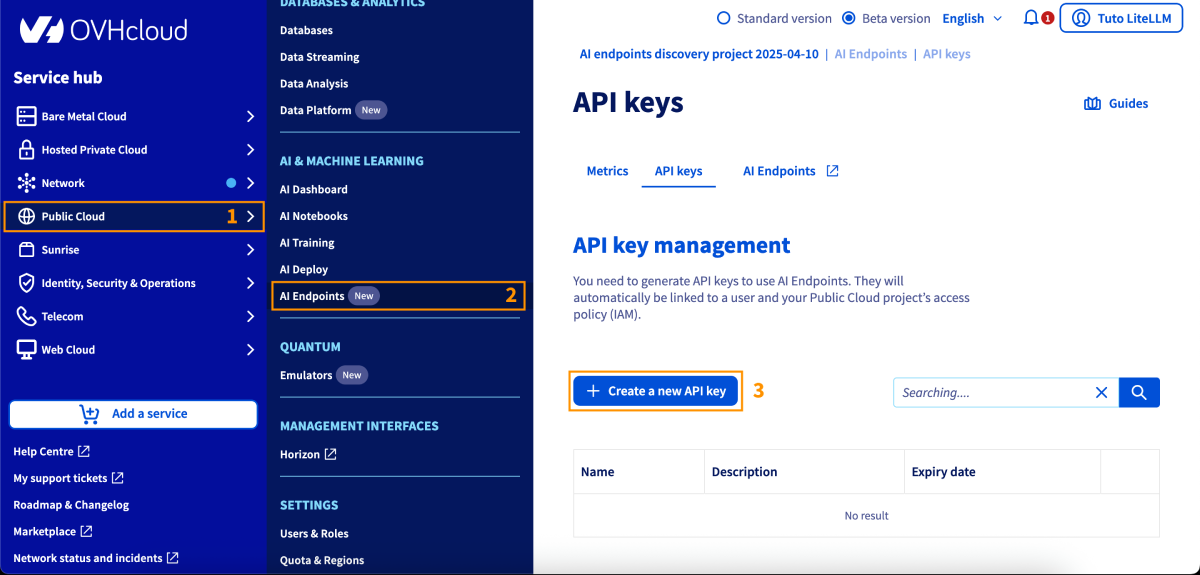Expand the Public Cloud menu chevron

(x=250, y=216)
